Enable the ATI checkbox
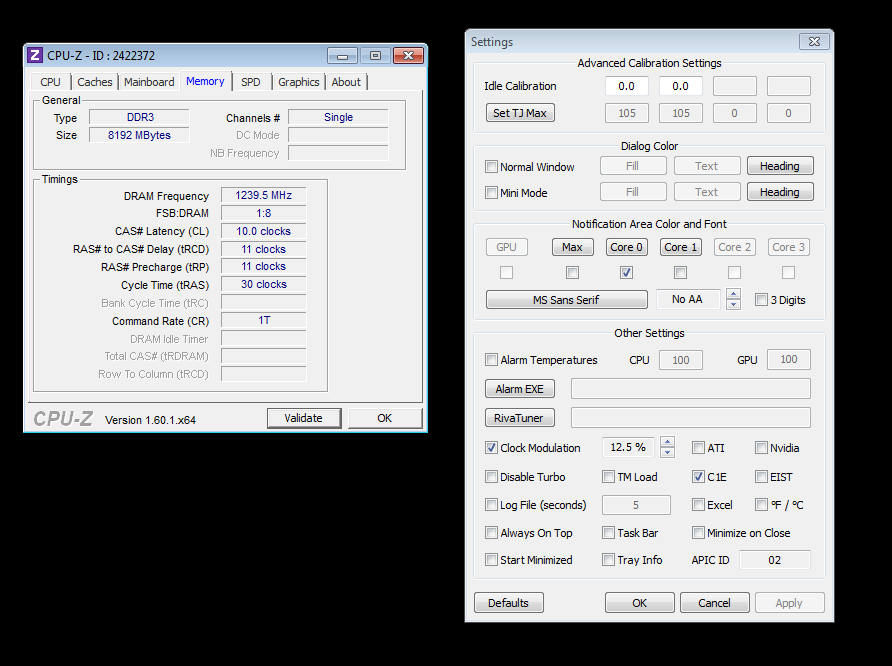This screenshot has height=666, width=892. (698, 448)
